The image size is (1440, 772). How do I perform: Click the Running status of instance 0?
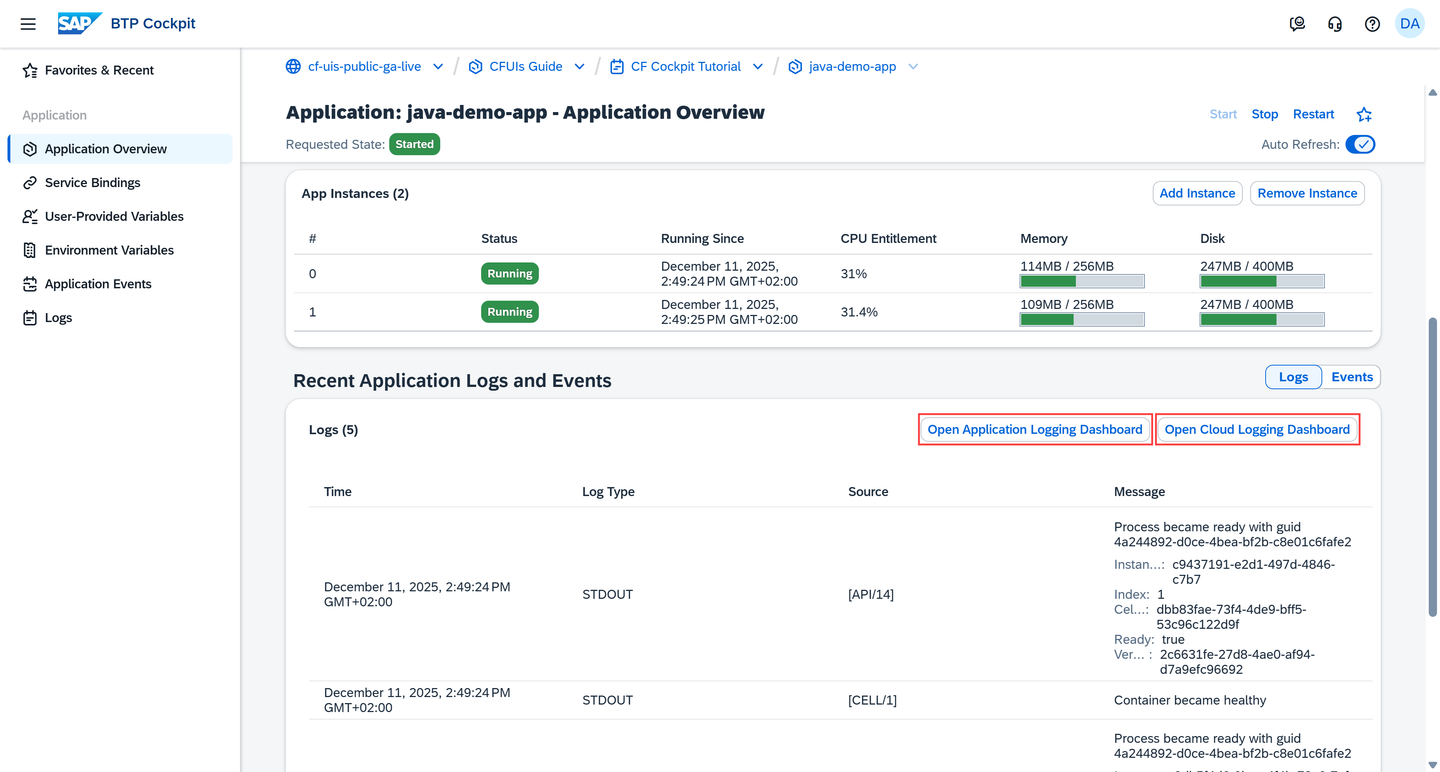510,274
